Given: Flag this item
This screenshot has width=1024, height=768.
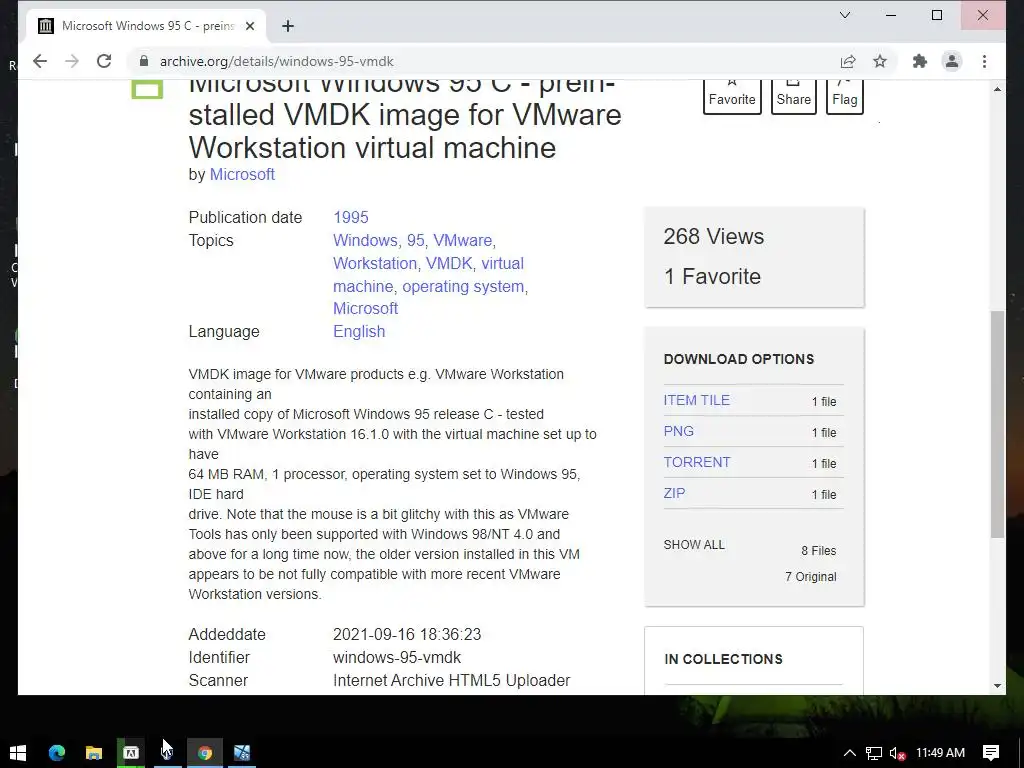Looking at the screenshot, I should (x=844, y=97).
